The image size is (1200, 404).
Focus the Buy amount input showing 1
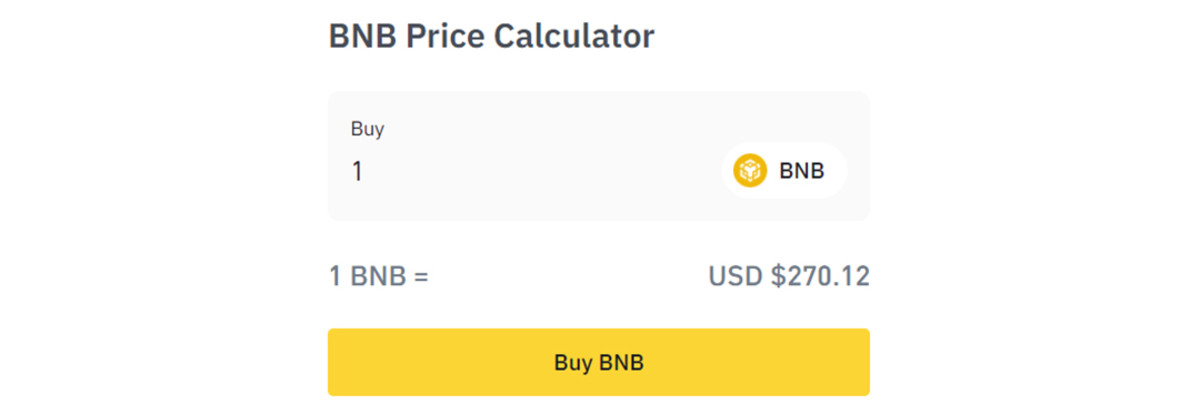[520, 171]
